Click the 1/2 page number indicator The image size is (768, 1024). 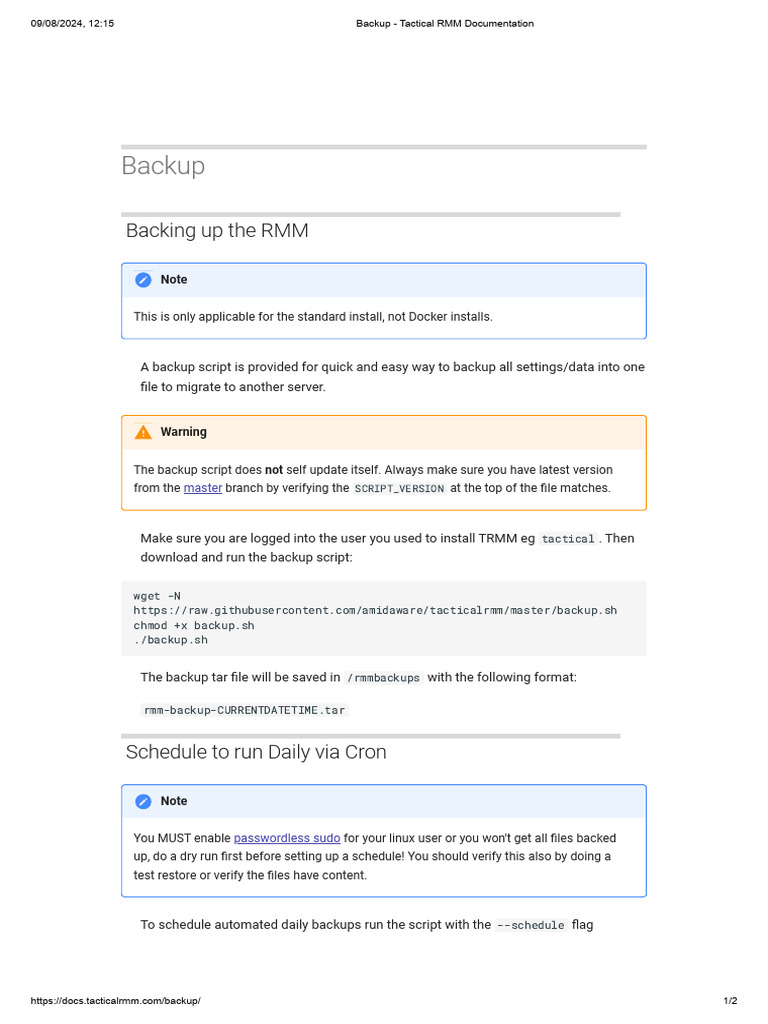731,1001
